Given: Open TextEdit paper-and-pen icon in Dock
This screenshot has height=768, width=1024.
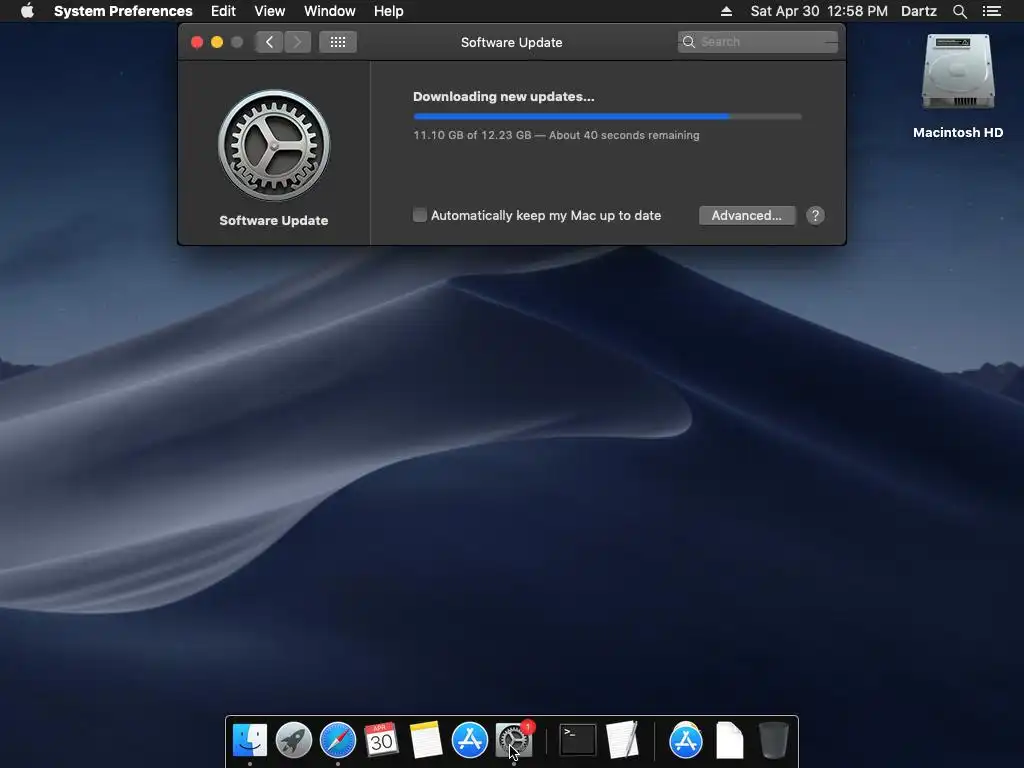Looking at the screenshot, I should [622, 740].
